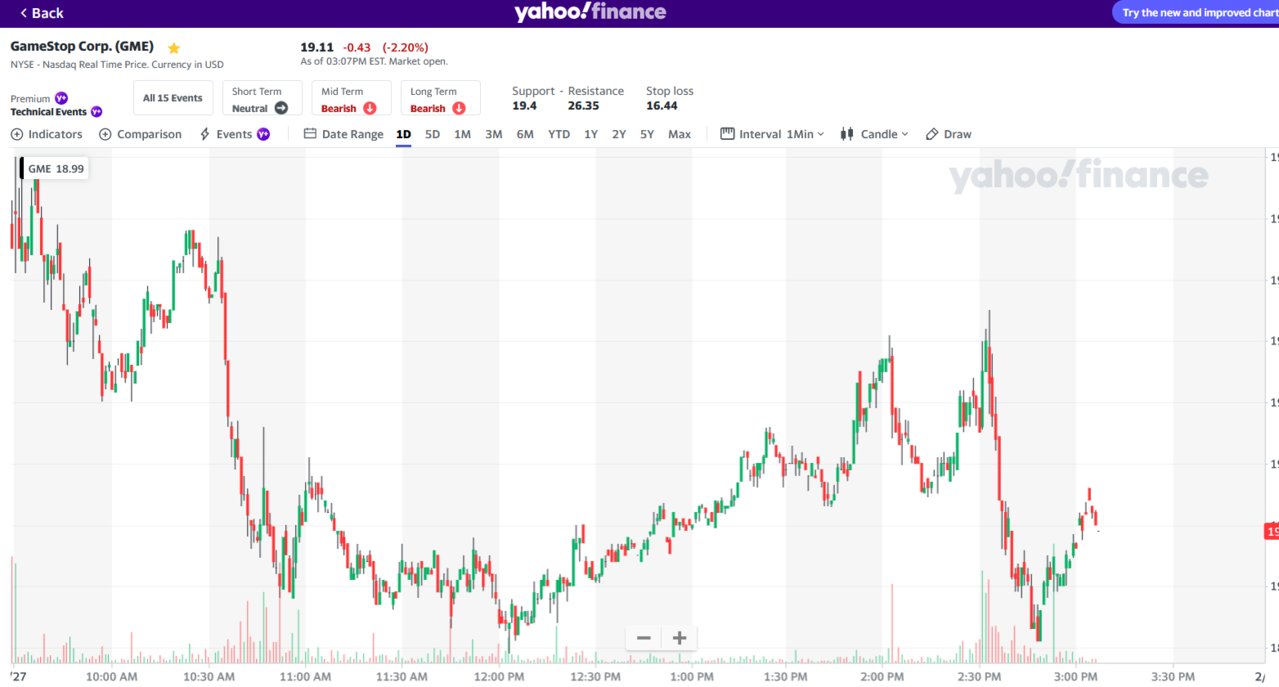
Task: Click the Interval panel icon
Action: click(727, 134)
